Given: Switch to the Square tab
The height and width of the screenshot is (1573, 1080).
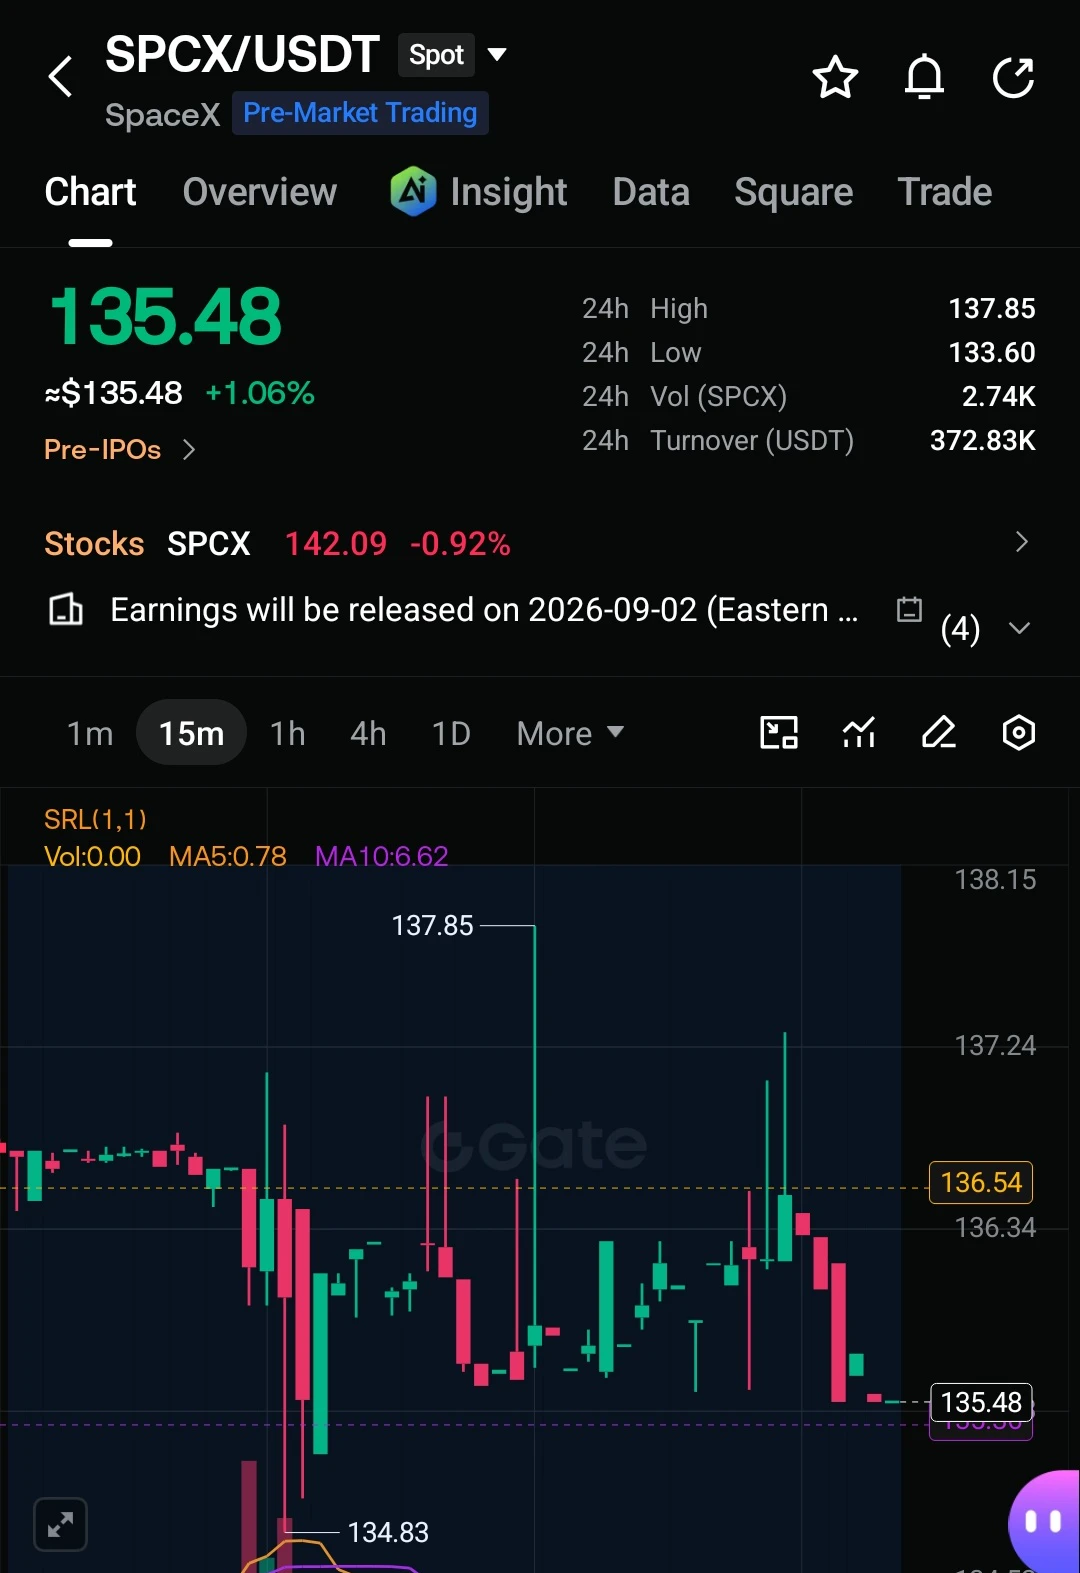Looking at the screenshot, I should [x=794, y=192].
